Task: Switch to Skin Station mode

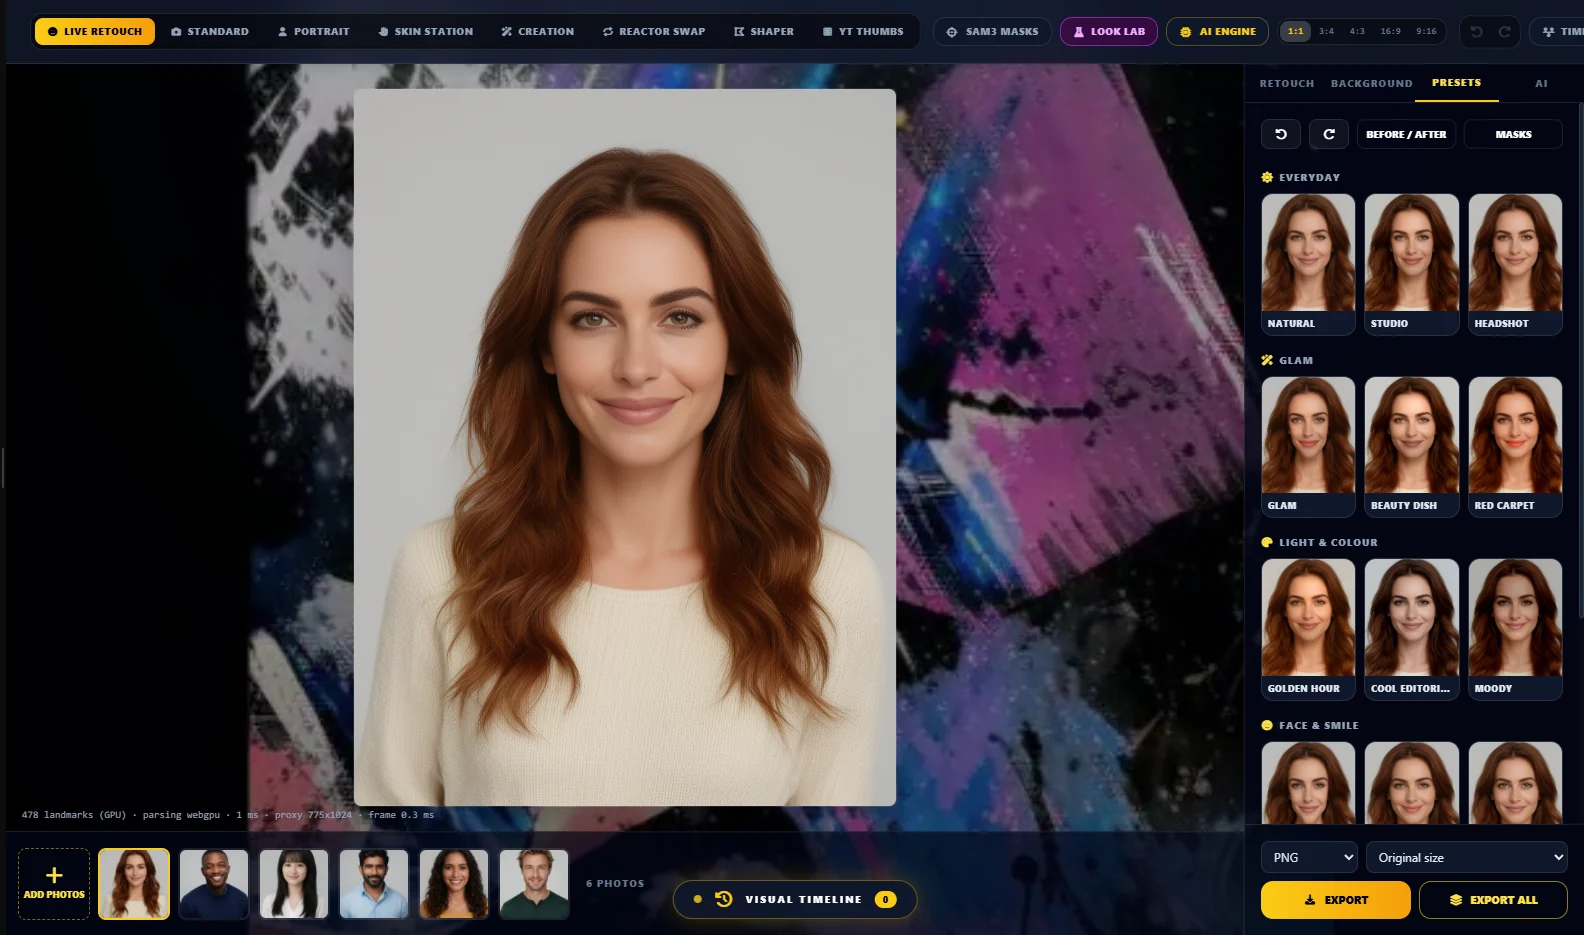Action: 425,32
